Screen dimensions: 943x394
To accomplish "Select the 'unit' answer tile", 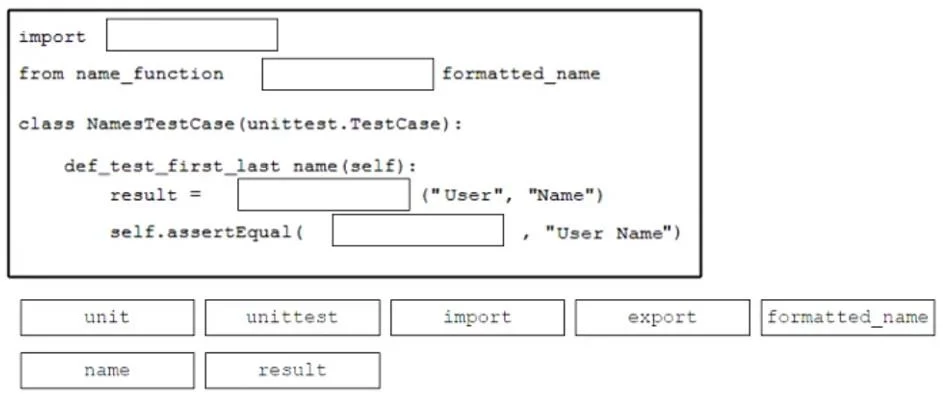I will click(107, 318).
